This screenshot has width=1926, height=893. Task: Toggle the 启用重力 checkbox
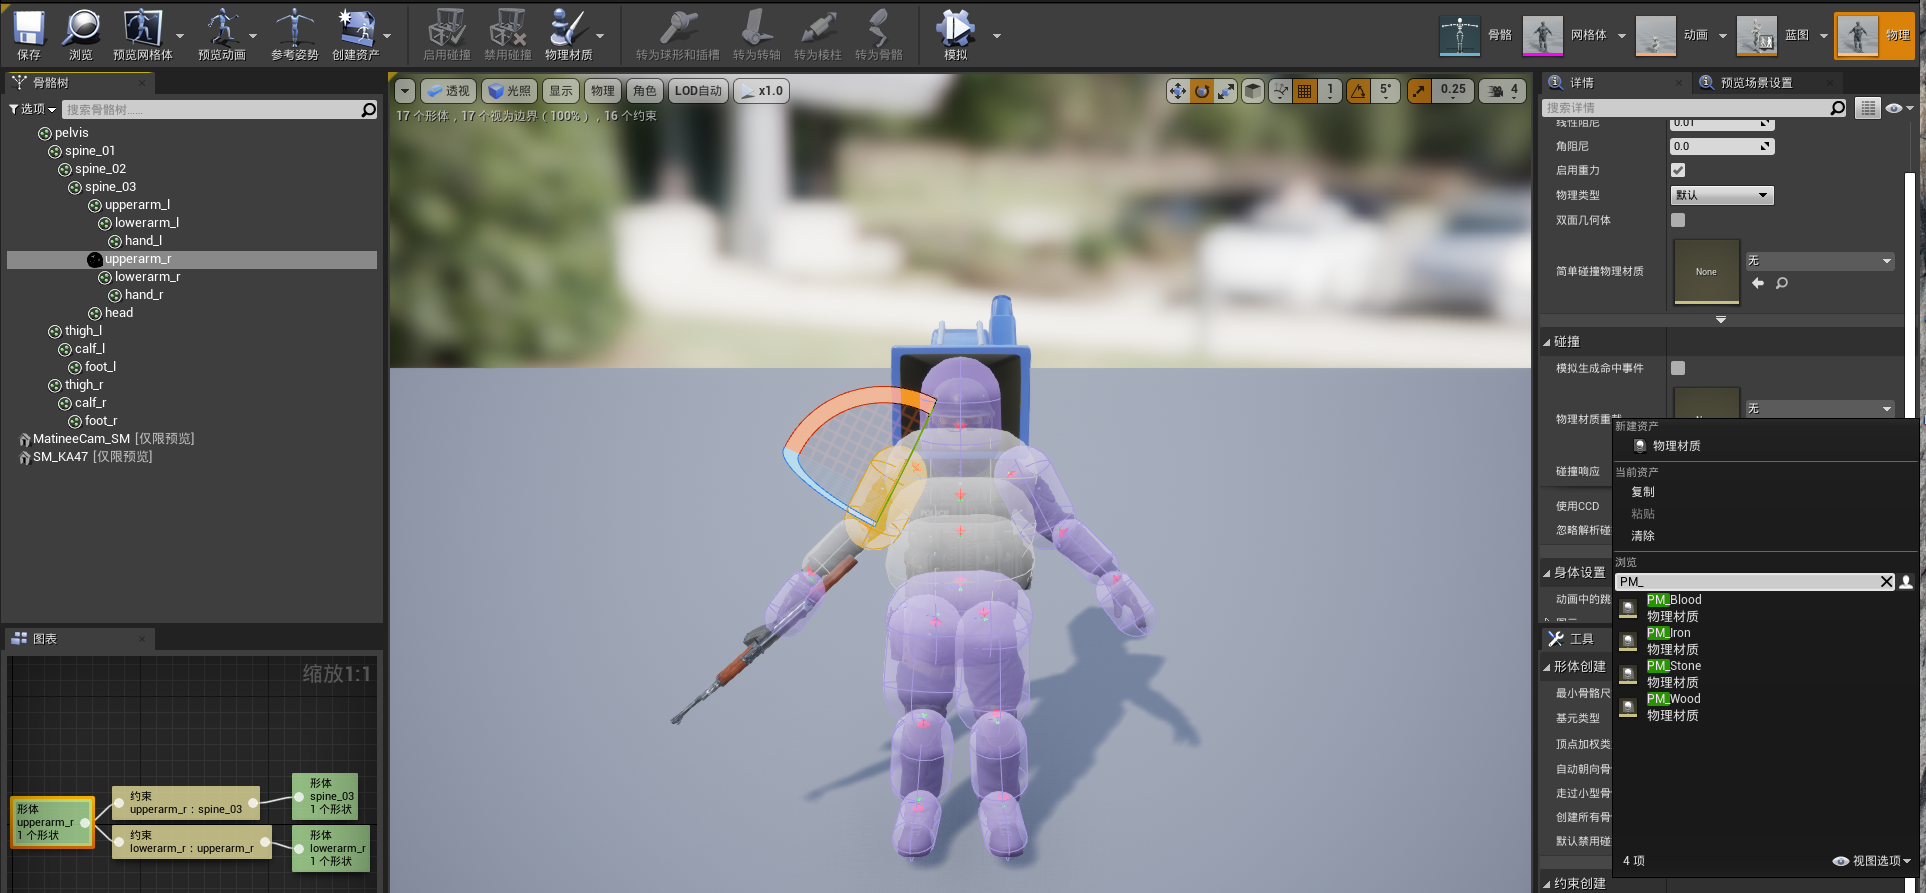1678,170
